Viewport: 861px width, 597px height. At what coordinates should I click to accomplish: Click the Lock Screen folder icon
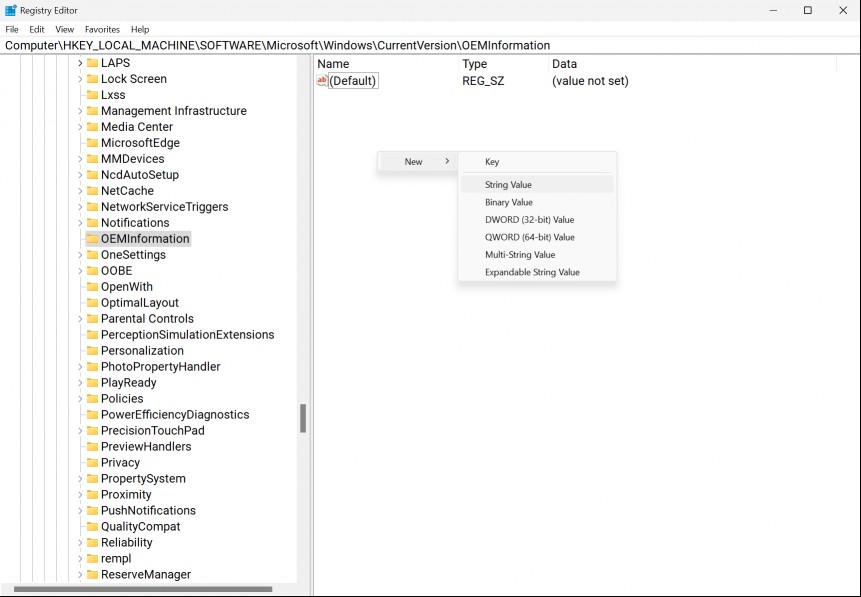pyautogui.click(x=92, y=79)
